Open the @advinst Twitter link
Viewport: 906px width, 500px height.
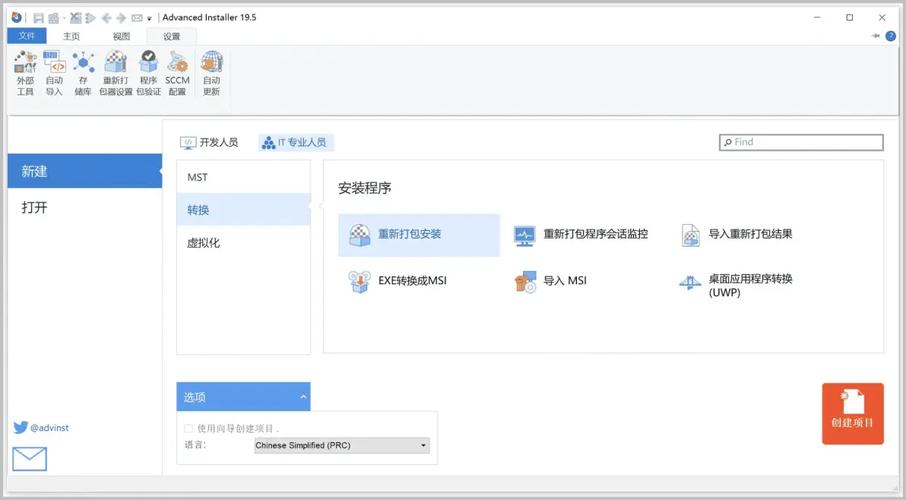41,428
